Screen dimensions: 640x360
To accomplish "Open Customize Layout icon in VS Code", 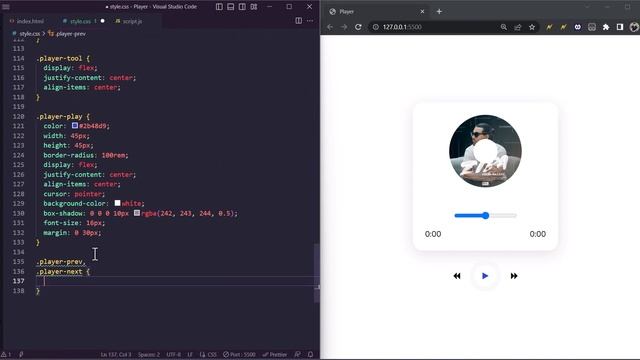I will (x=254, y=7).
